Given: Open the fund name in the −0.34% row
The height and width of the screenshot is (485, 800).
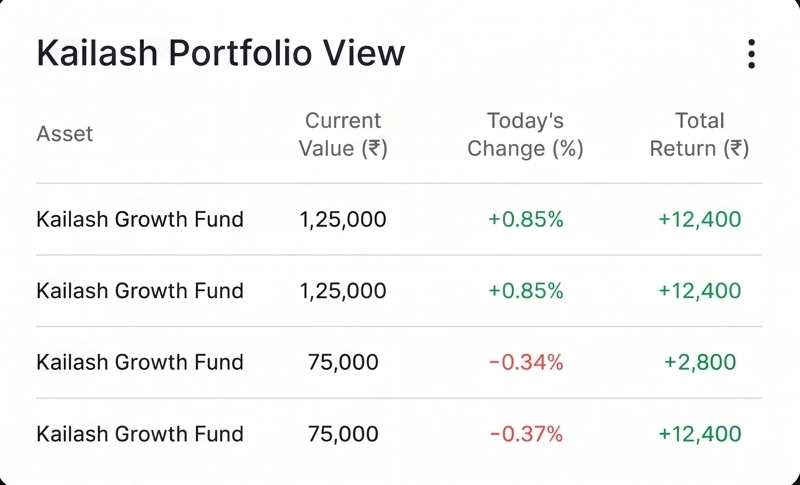Looking at the screenshot, I should point(140,363).
